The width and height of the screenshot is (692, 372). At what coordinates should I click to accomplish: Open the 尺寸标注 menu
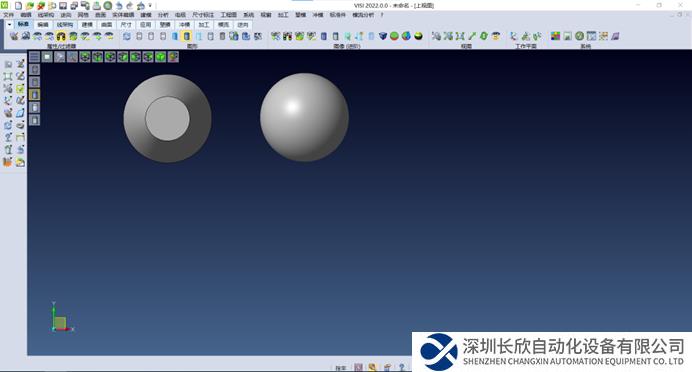coord(203,15)
